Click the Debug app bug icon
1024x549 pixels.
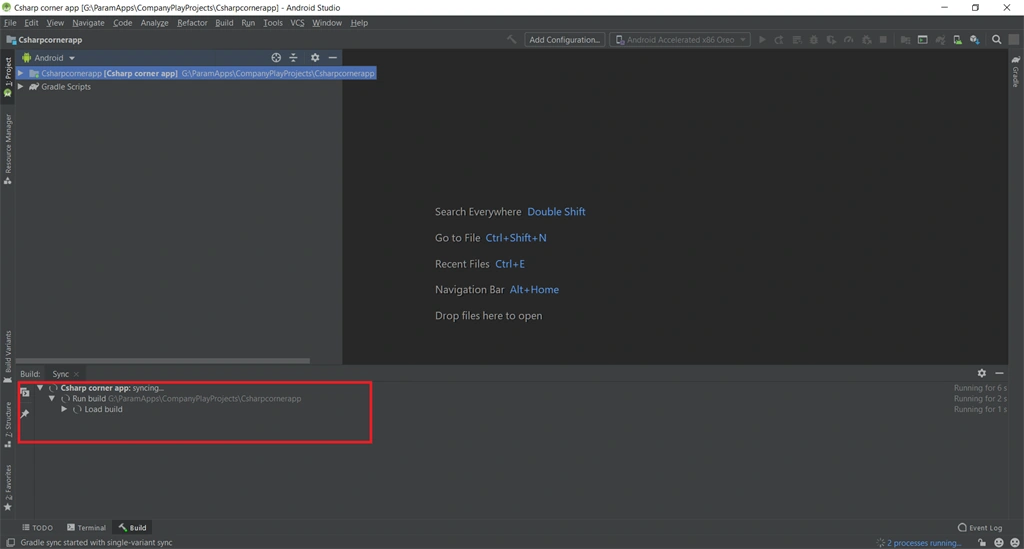pos(814,40)
